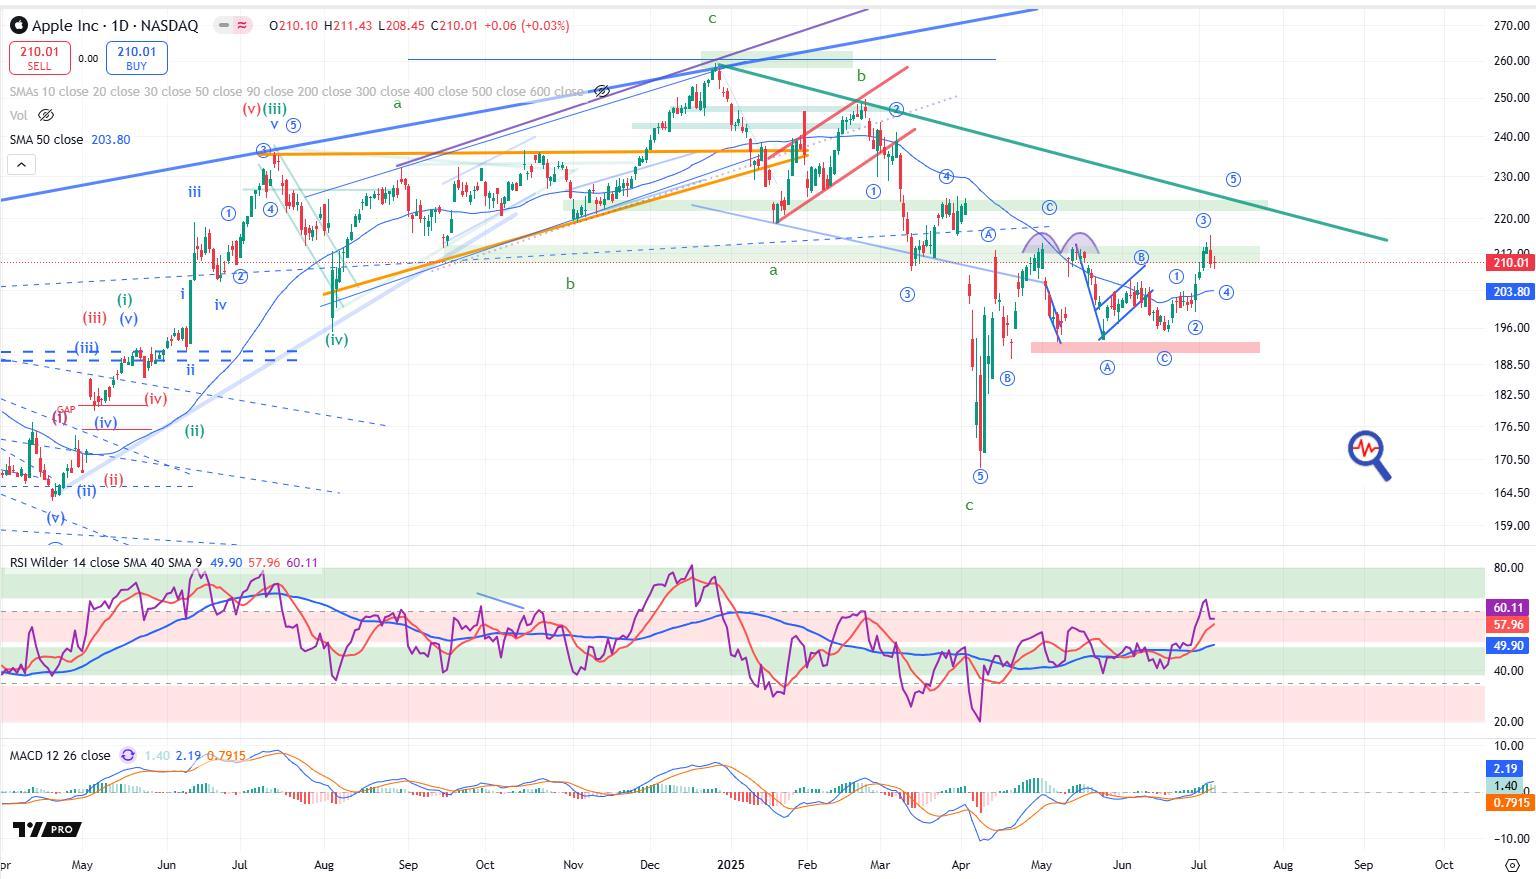1536x879 pixels.
Task: Click the 57.96 RSI SMA axis label
Action: click(x=1509, y=625)
